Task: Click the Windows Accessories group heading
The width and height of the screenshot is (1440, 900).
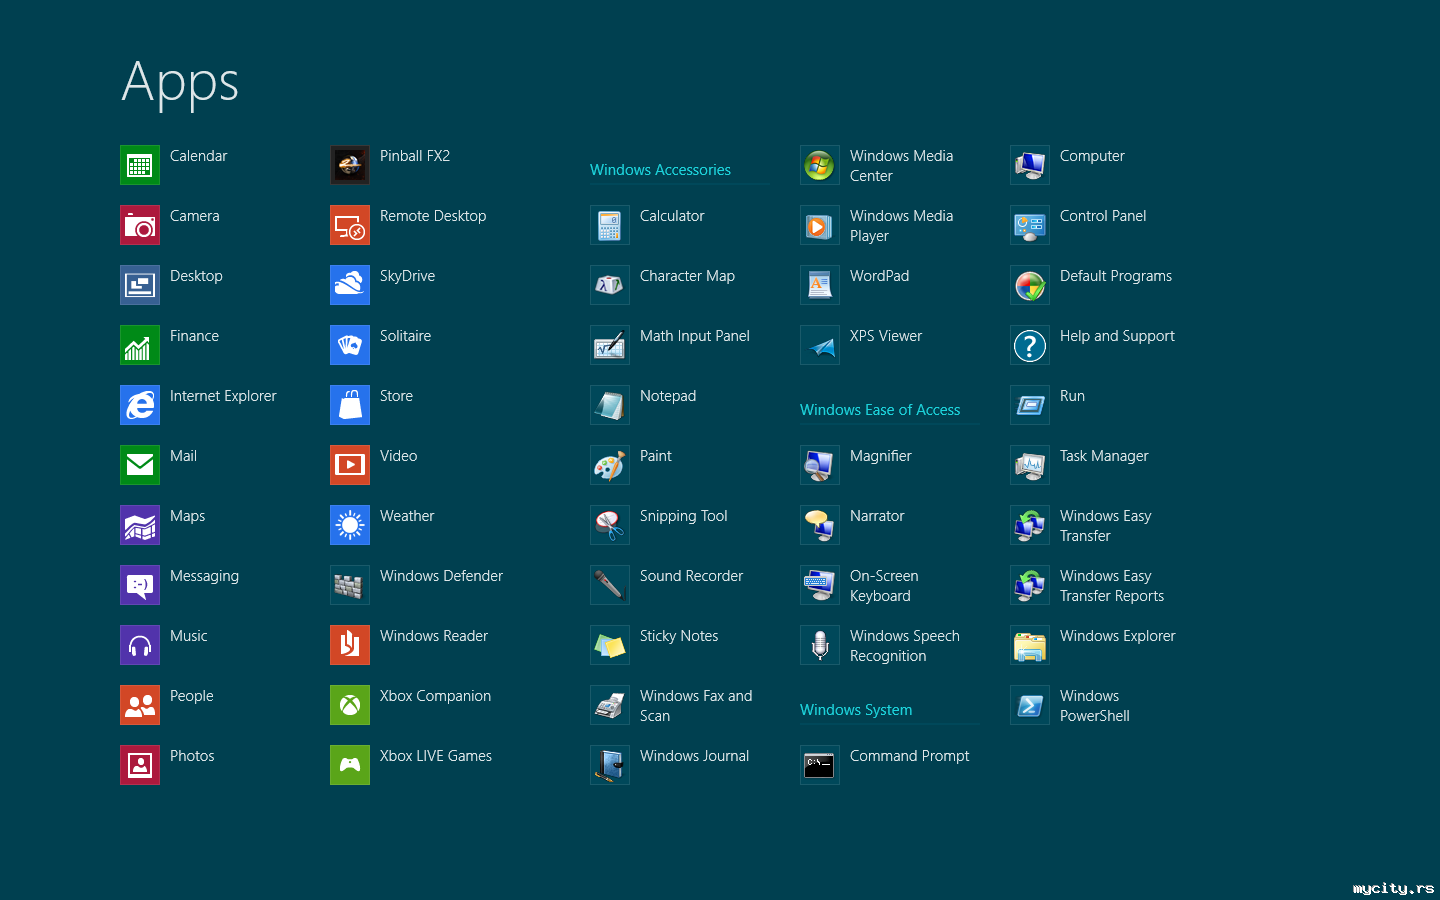Action: (660, 170)
